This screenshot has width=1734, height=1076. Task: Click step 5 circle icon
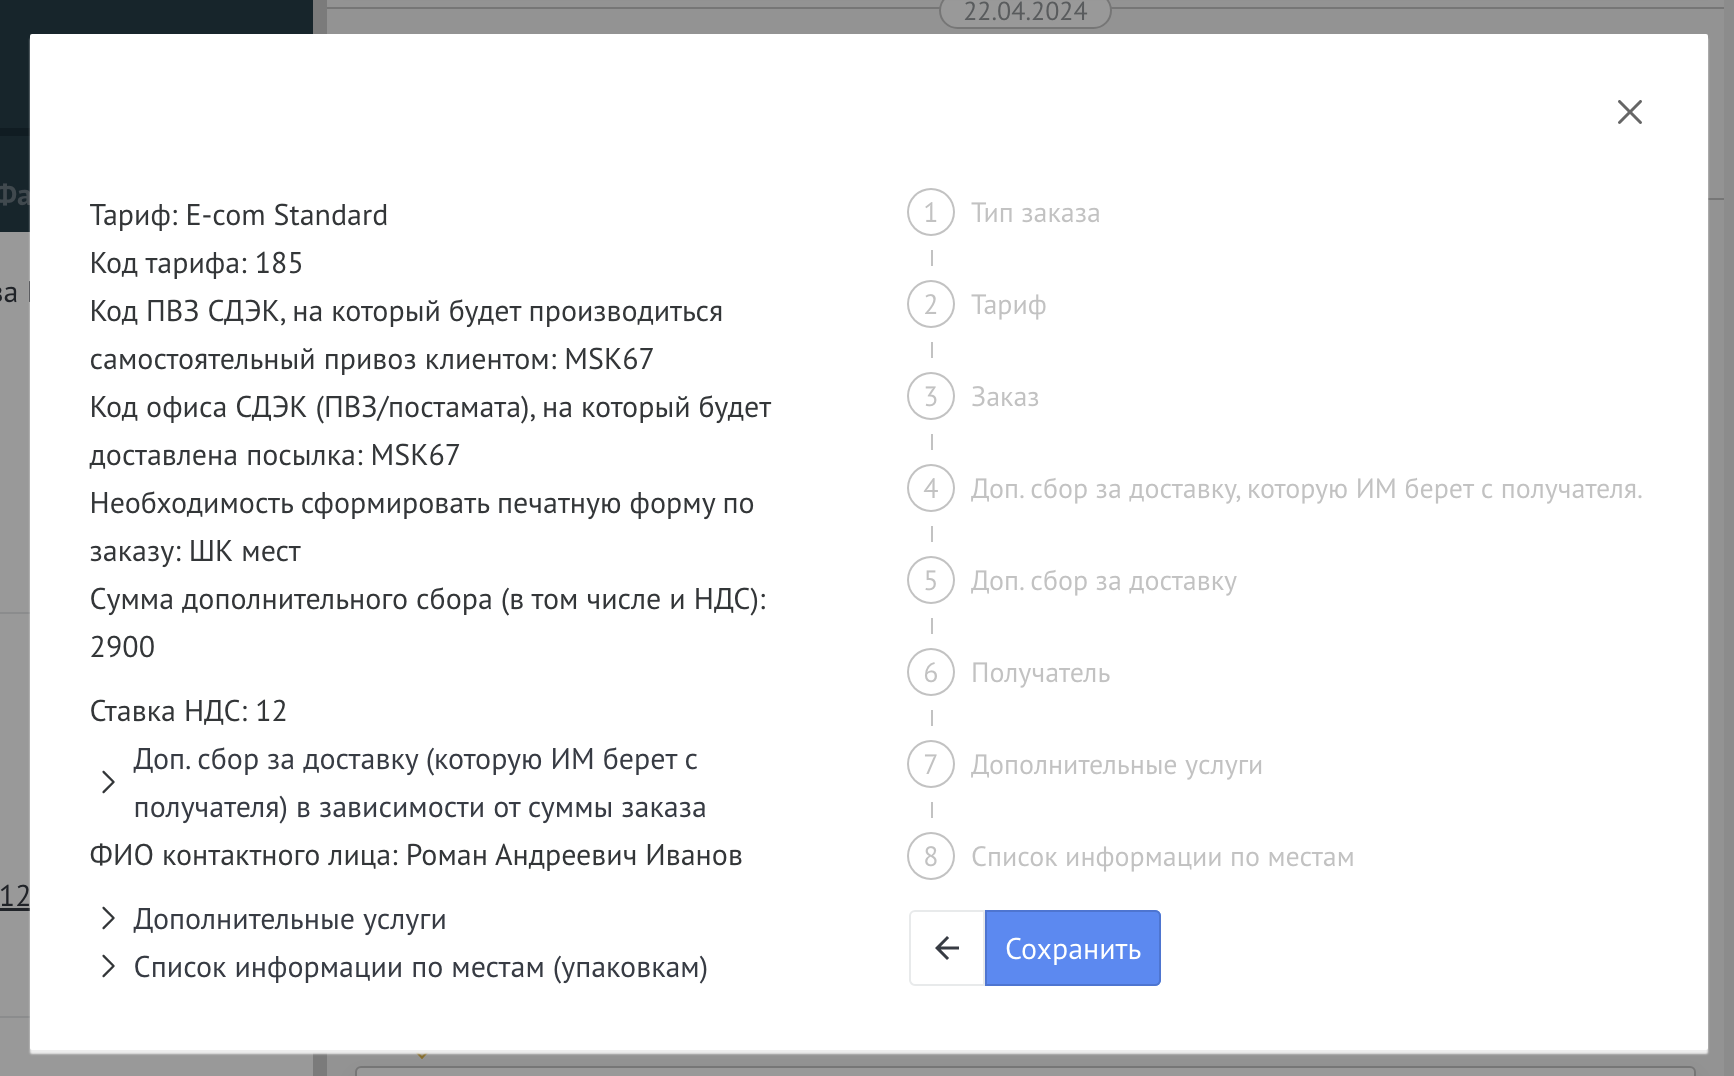coord(930,581)
